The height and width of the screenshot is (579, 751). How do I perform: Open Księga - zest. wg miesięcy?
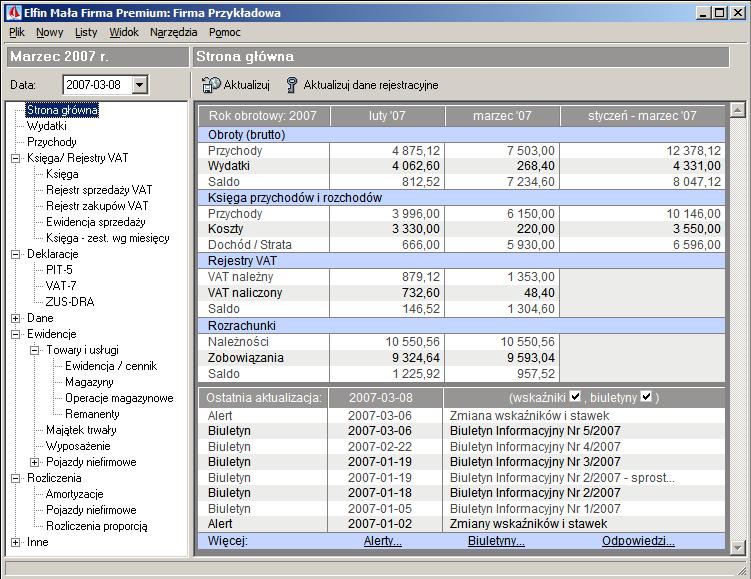(x=108, y=238)
